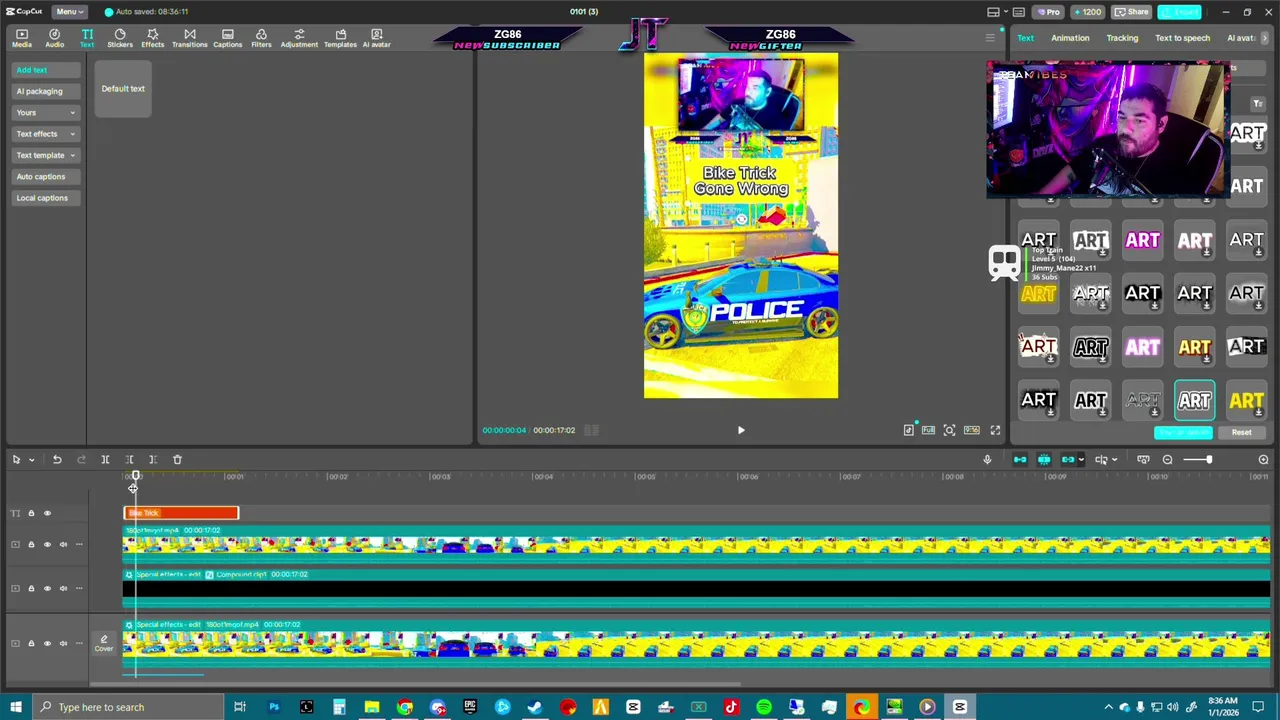Click the Delete left trim tool
The image size is (1280, 720).
(129, 459)
